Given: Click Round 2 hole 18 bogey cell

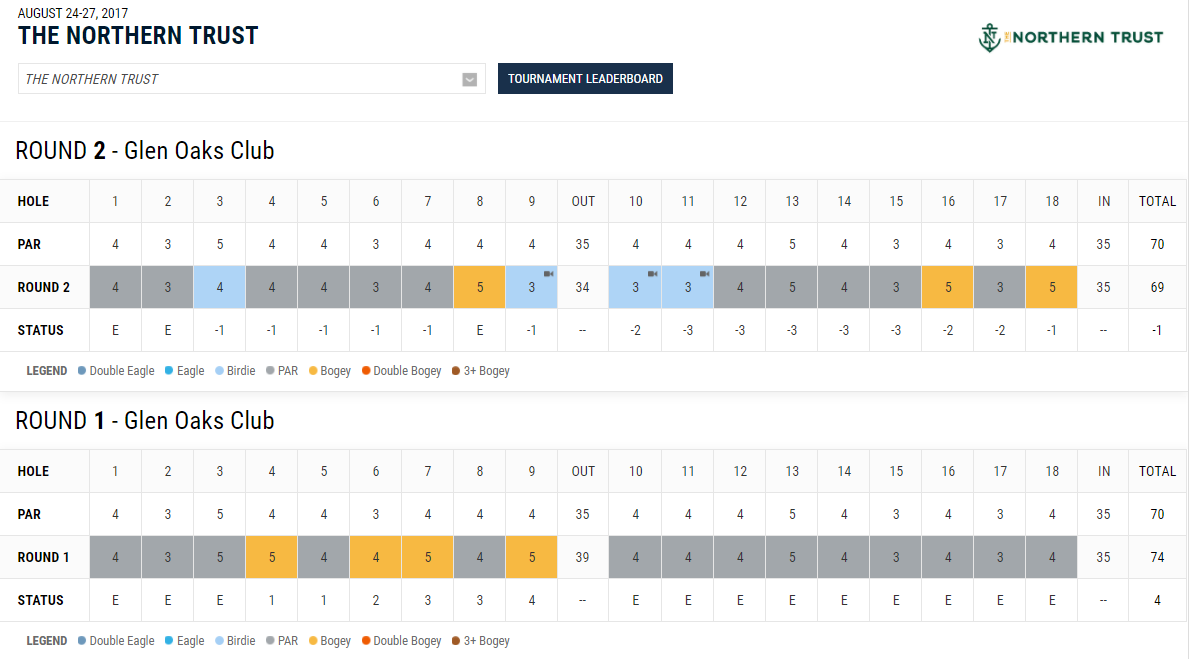Looking at the screenshot, I should pos(1051,288).
